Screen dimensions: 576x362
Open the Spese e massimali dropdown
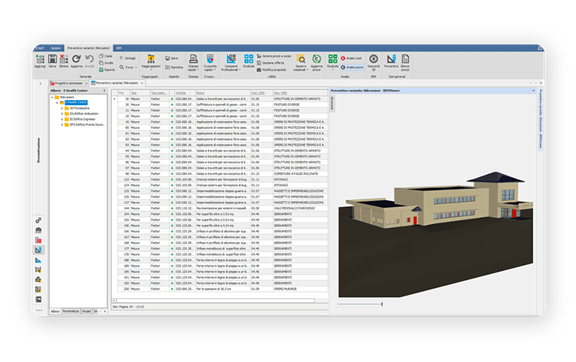[300, 62]
